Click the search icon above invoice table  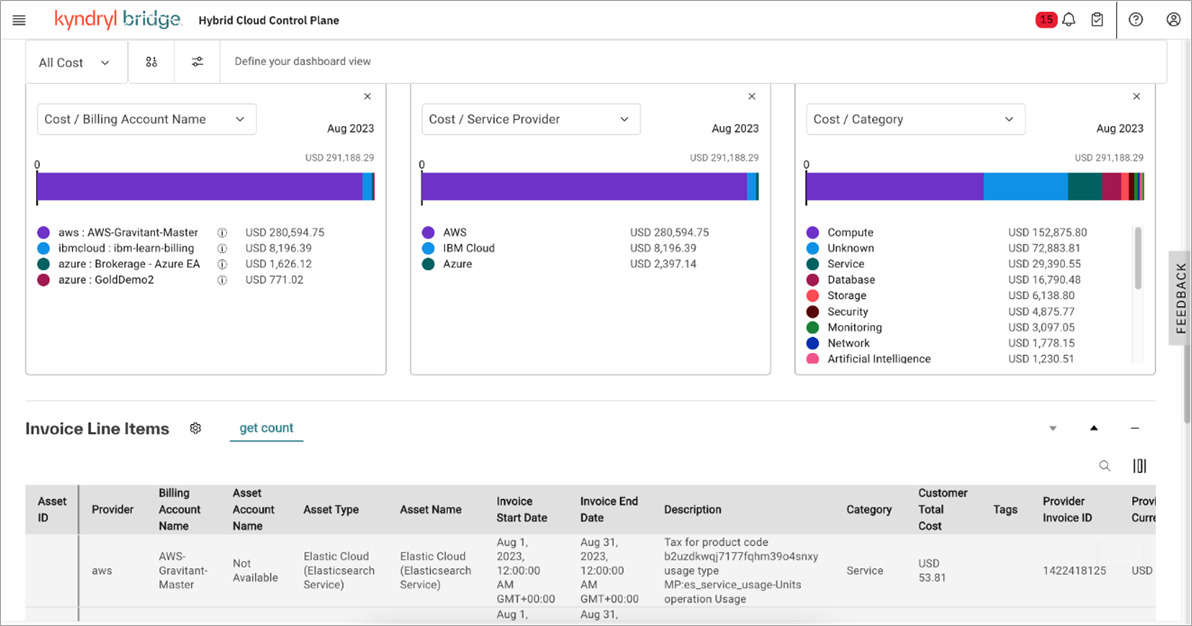point(1105,466)
